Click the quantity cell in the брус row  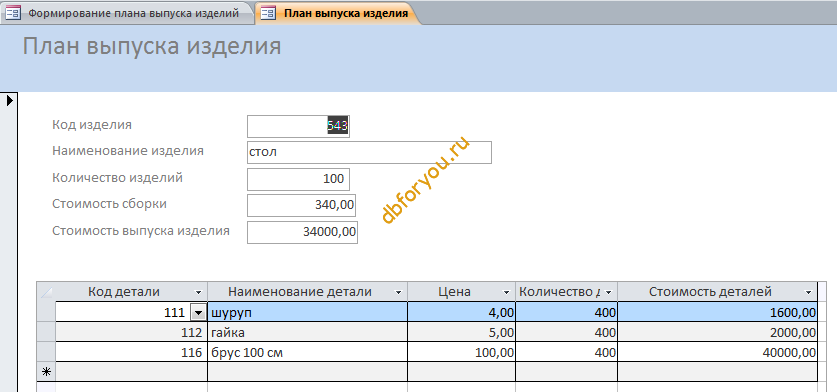pos(566,352)
